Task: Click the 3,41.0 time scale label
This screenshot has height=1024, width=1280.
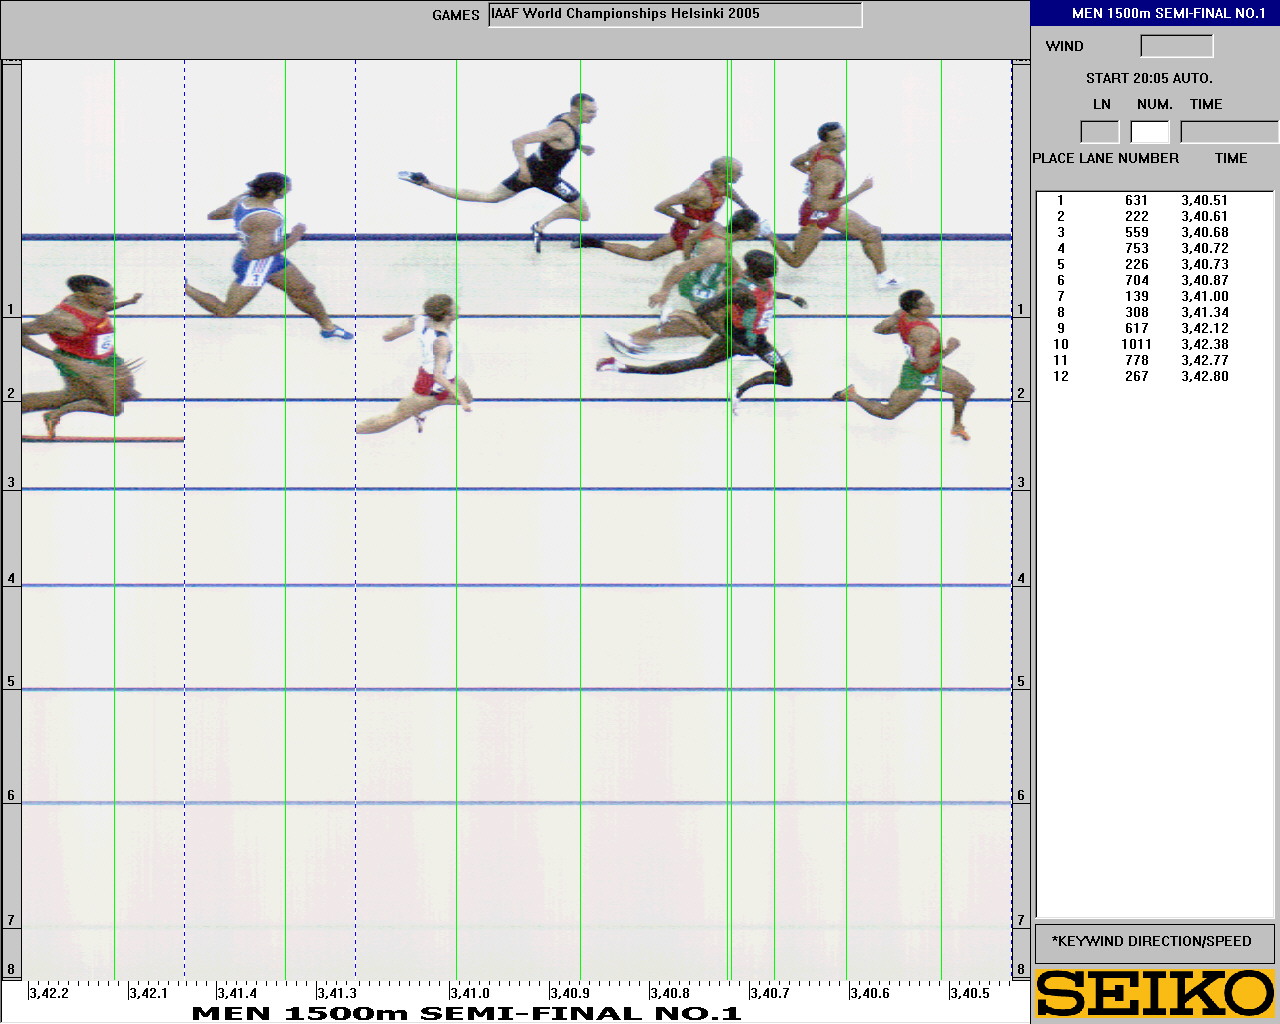Action: coord(469,993)
